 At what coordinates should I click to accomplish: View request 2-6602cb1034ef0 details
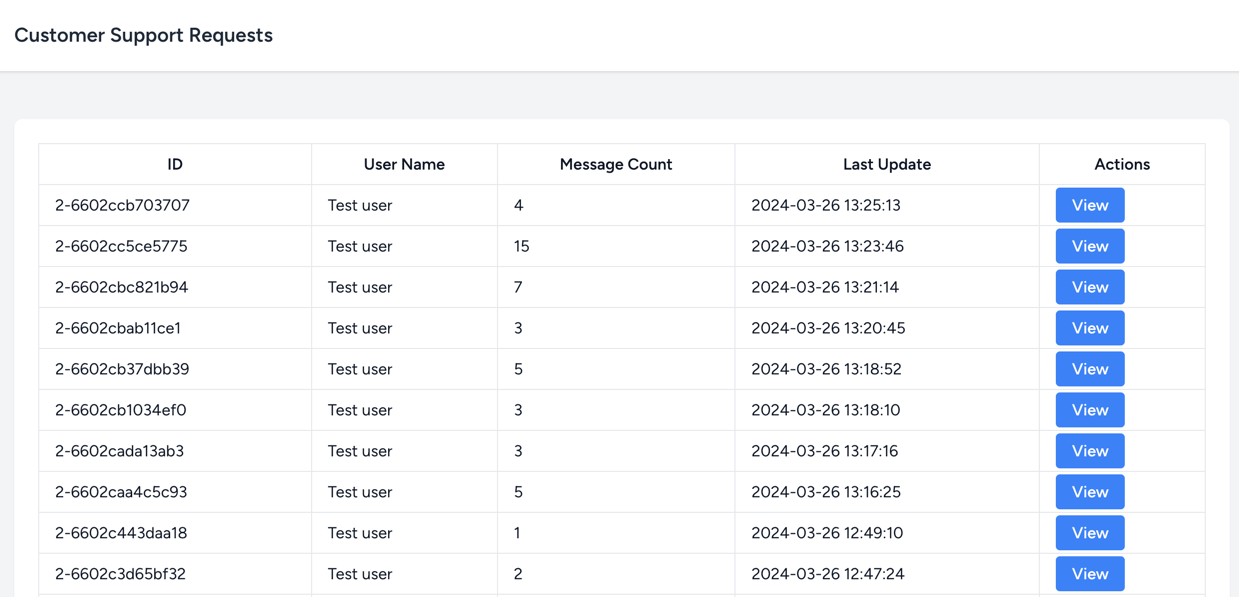click(1090, 410)
